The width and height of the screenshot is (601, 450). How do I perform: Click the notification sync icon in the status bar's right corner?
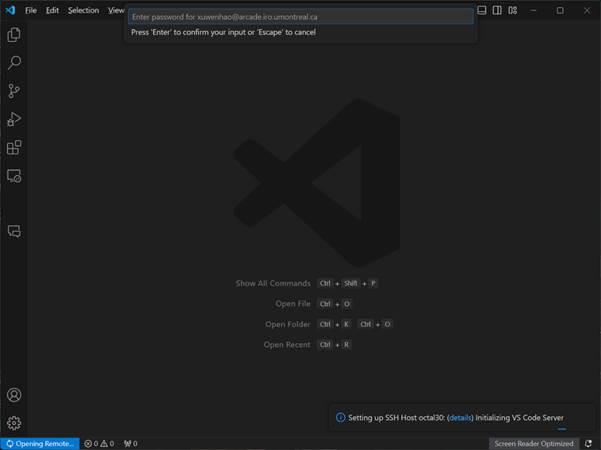[589, 443]
